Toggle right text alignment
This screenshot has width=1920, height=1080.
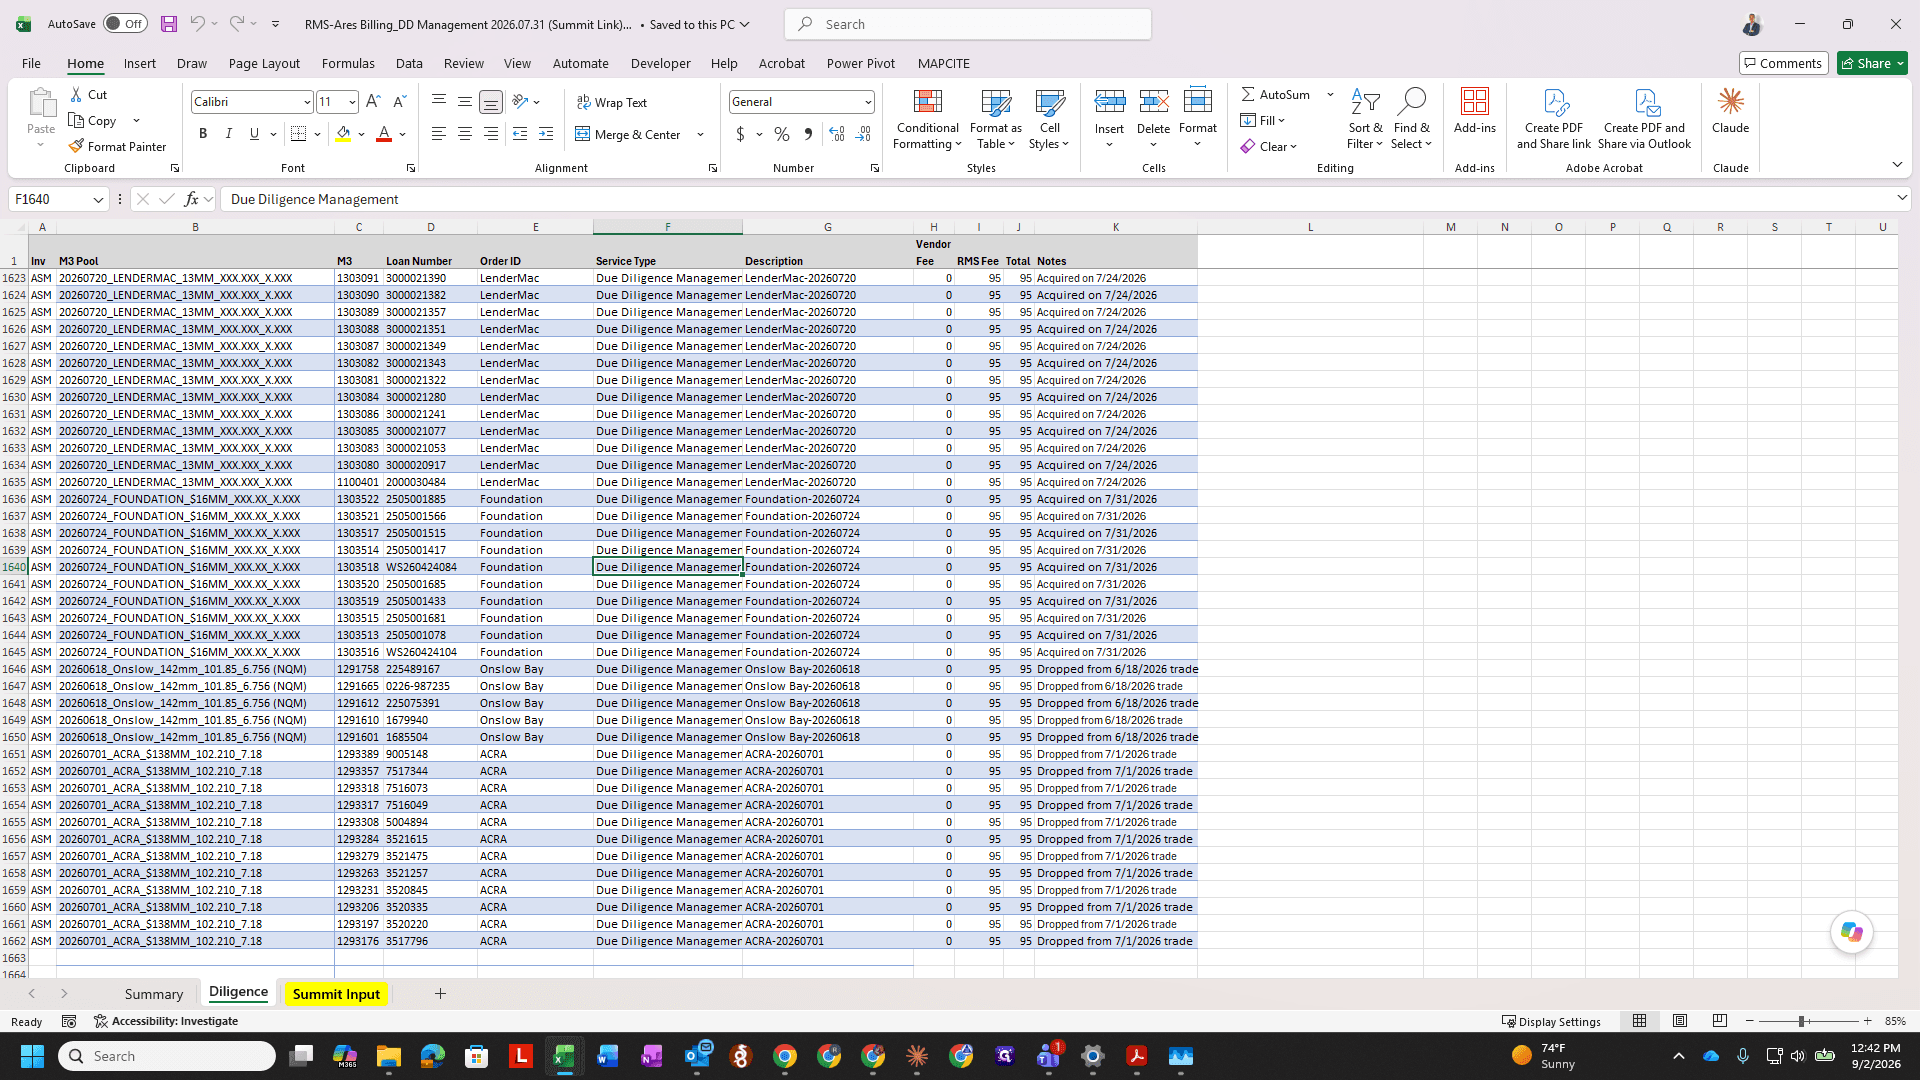pyautogui.click(x=491, y=134)
